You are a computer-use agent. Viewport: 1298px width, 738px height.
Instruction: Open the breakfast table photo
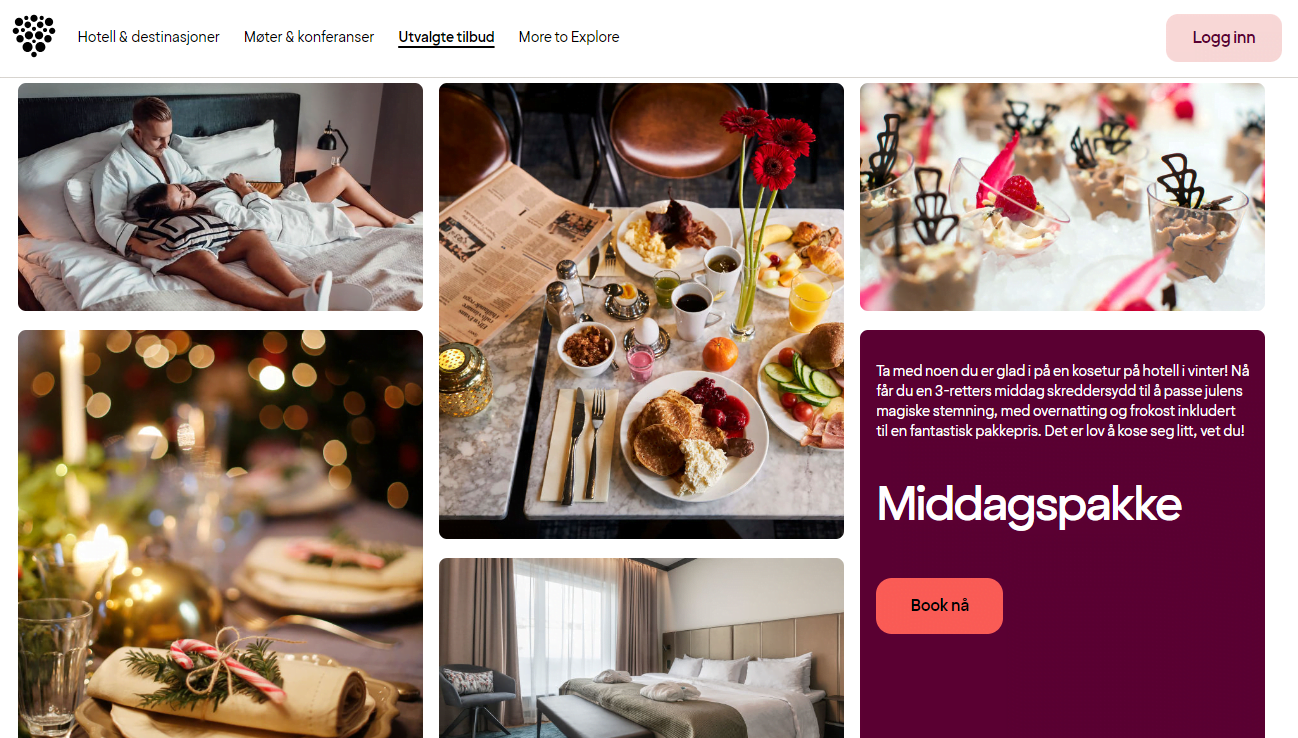641,311
